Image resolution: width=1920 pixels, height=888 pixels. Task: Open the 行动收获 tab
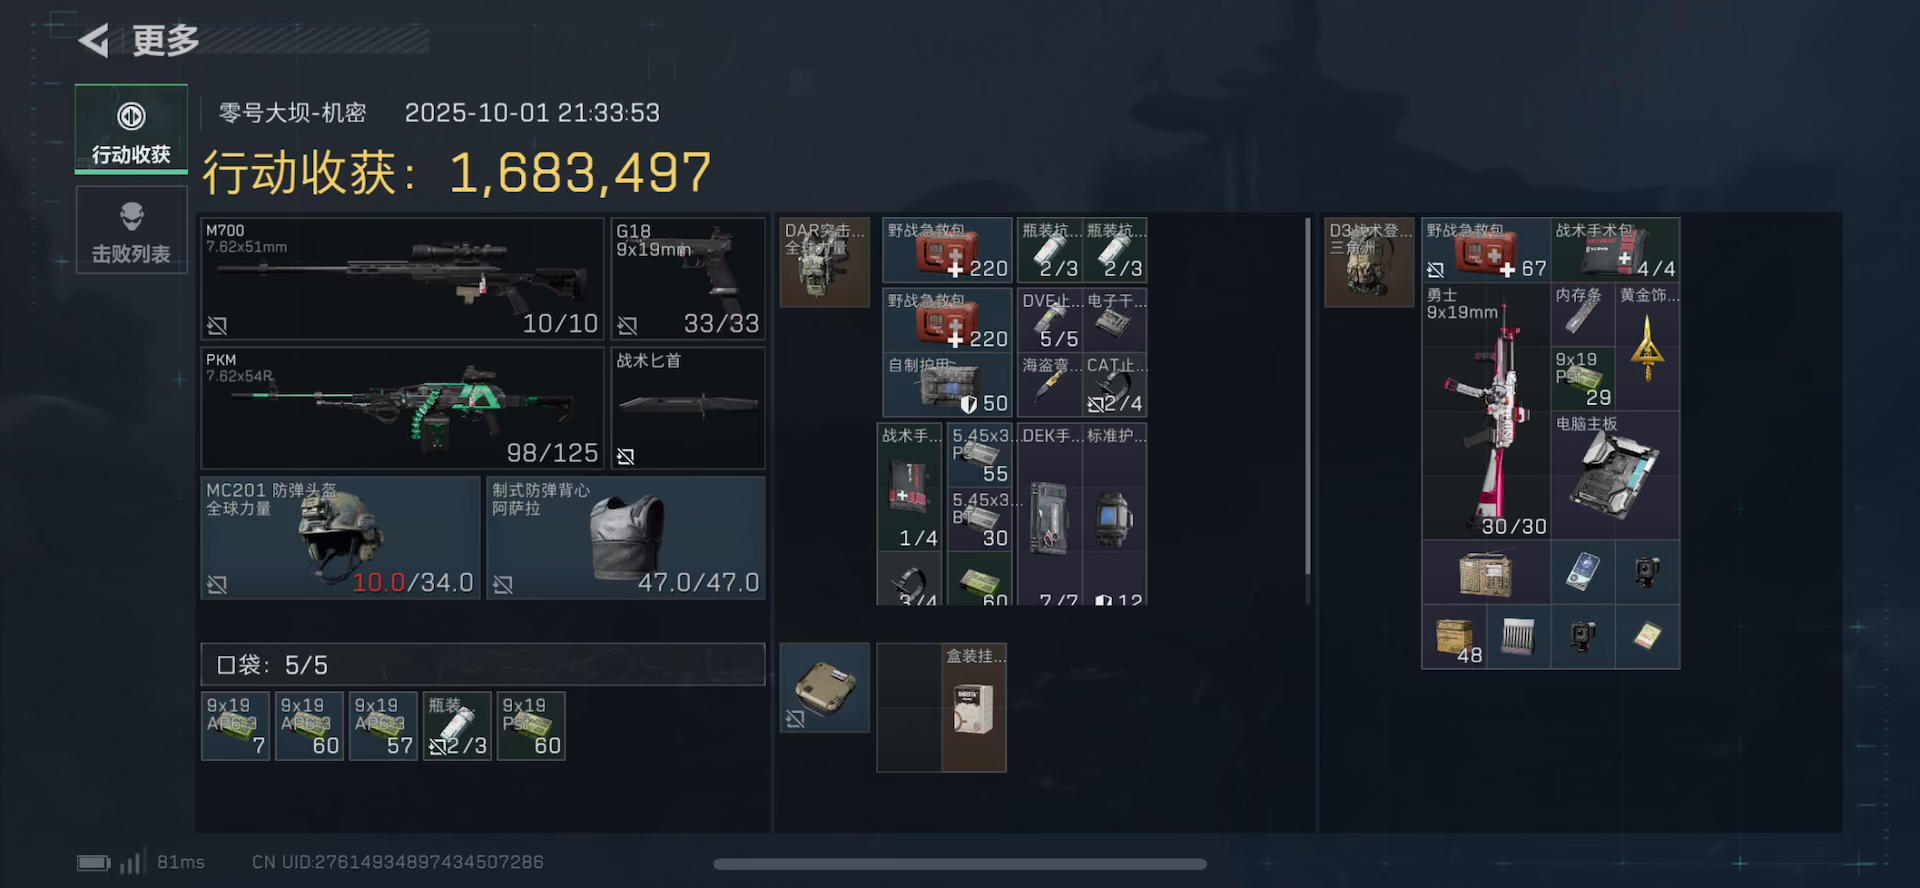point(131,129)
